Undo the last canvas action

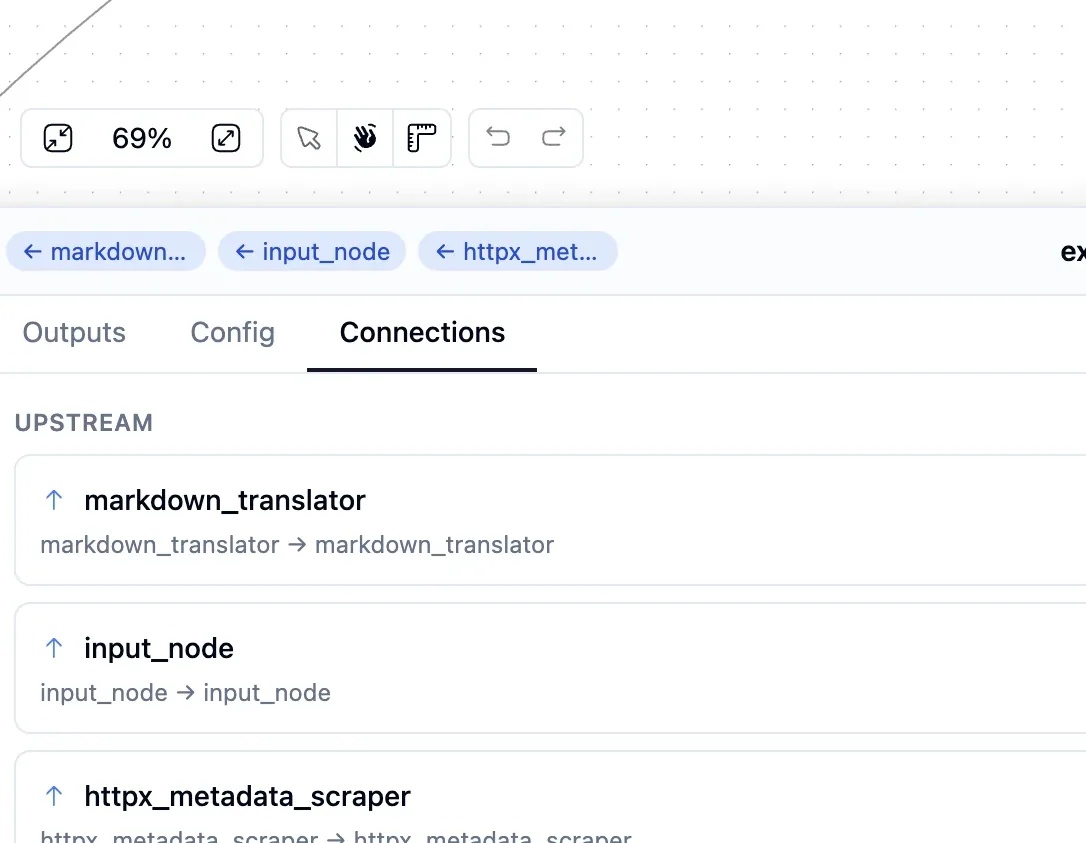(498, 137)
